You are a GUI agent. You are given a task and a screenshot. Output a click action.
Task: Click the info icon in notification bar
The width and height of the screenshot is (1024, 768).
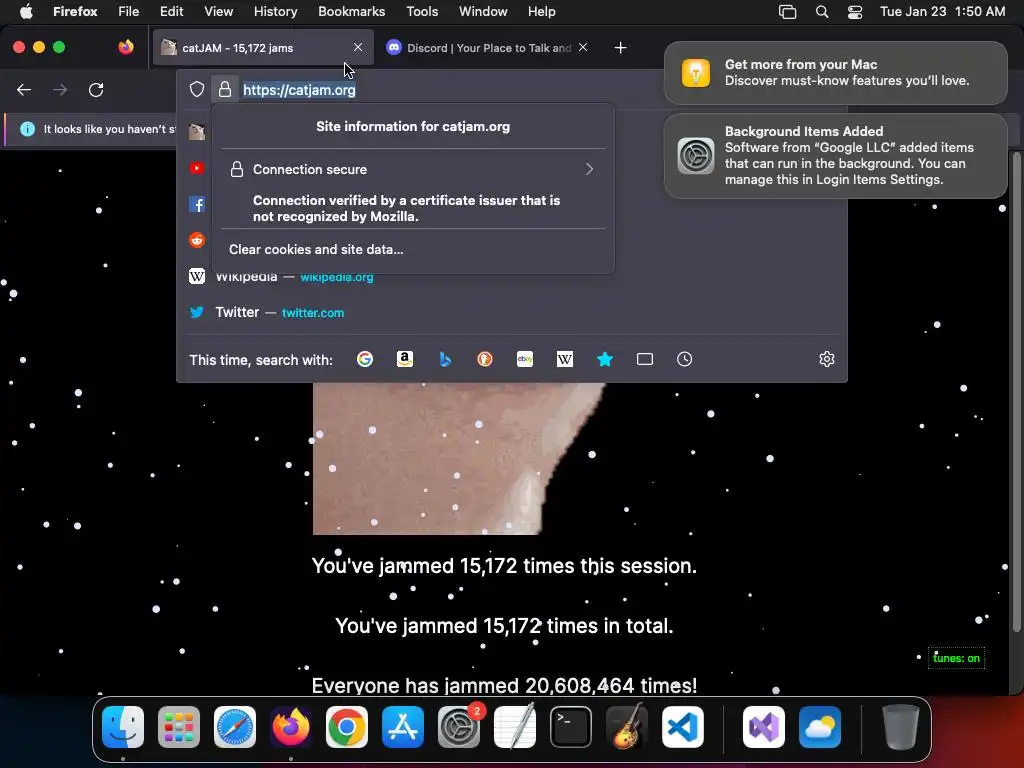tap(27, 129)
